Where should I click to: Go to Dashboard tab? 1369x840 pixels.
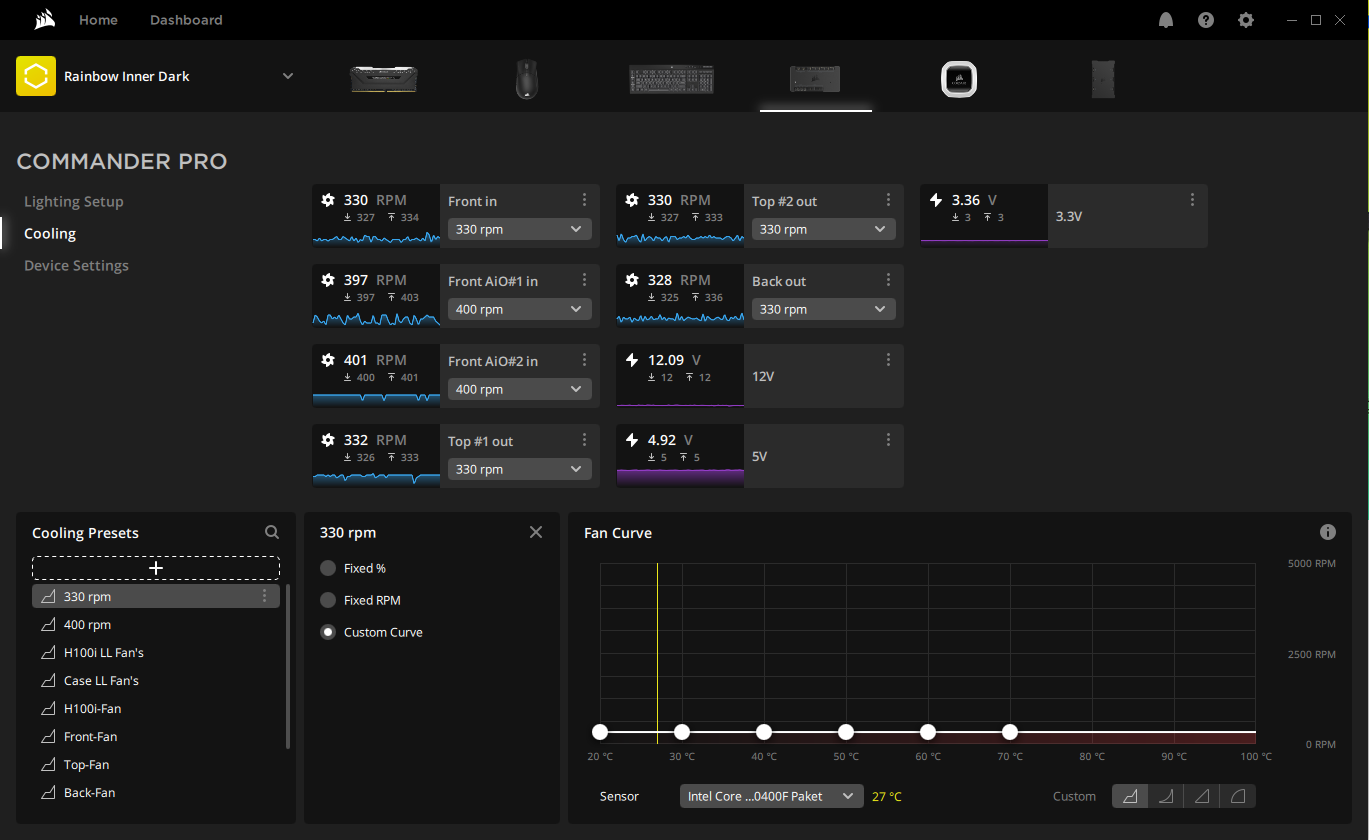pyautogui.click(x=186, y=20)
